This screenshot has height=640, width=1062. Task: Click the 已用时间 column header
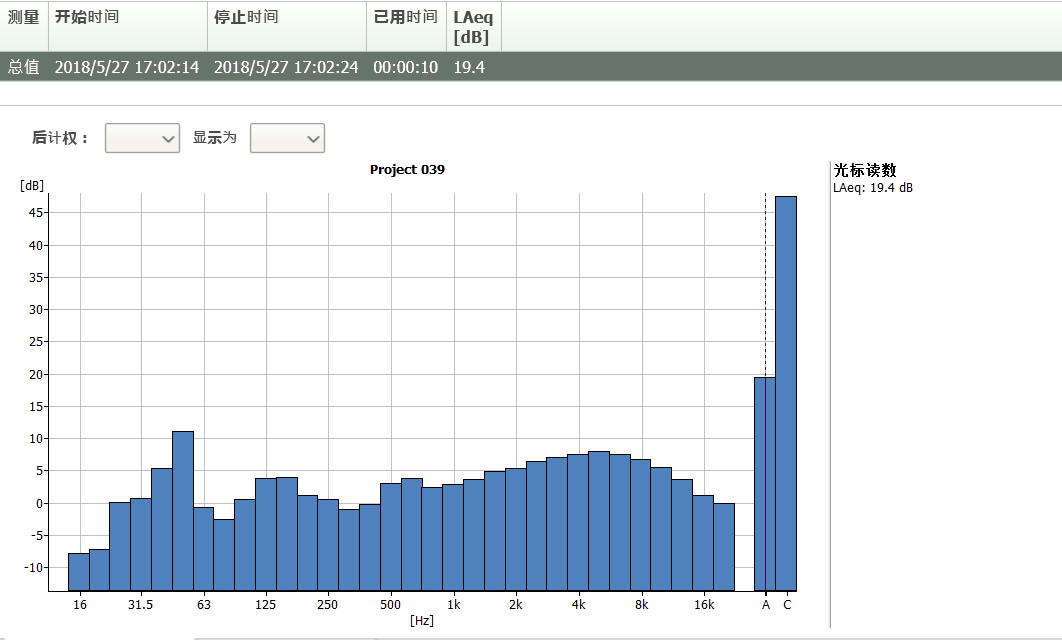click(x=405, y=18)
